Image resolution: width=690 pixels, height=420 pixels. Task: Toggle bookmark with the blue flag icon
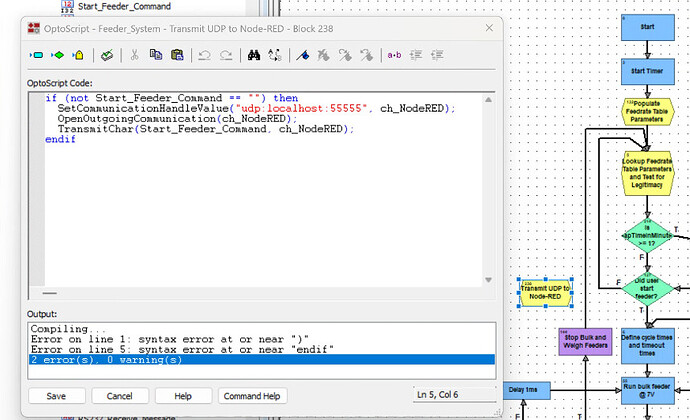click(302, 55)
